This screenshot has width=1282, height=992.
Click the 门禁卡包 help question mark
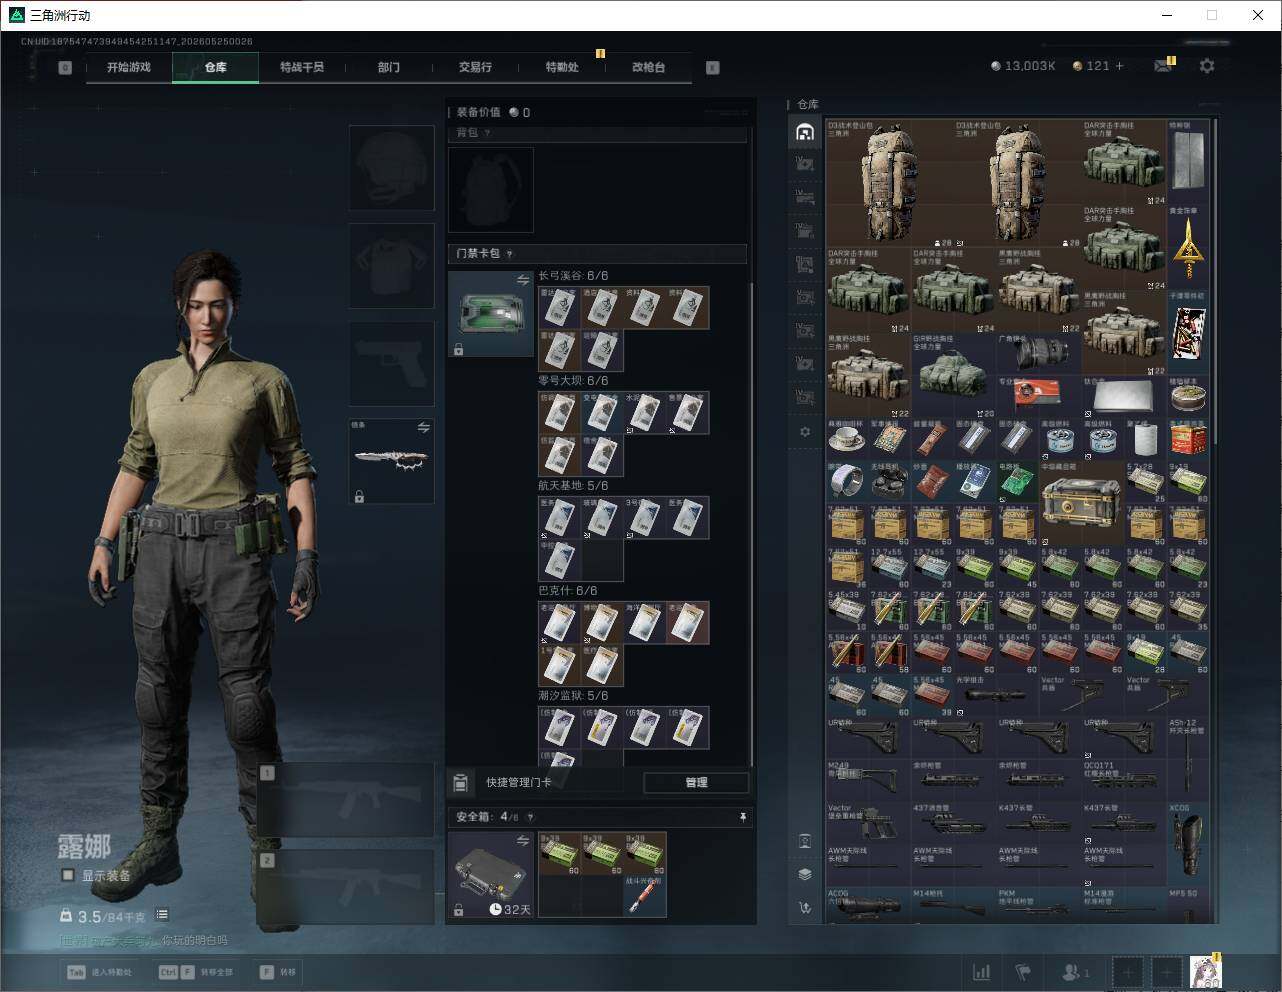pos(510,254)
